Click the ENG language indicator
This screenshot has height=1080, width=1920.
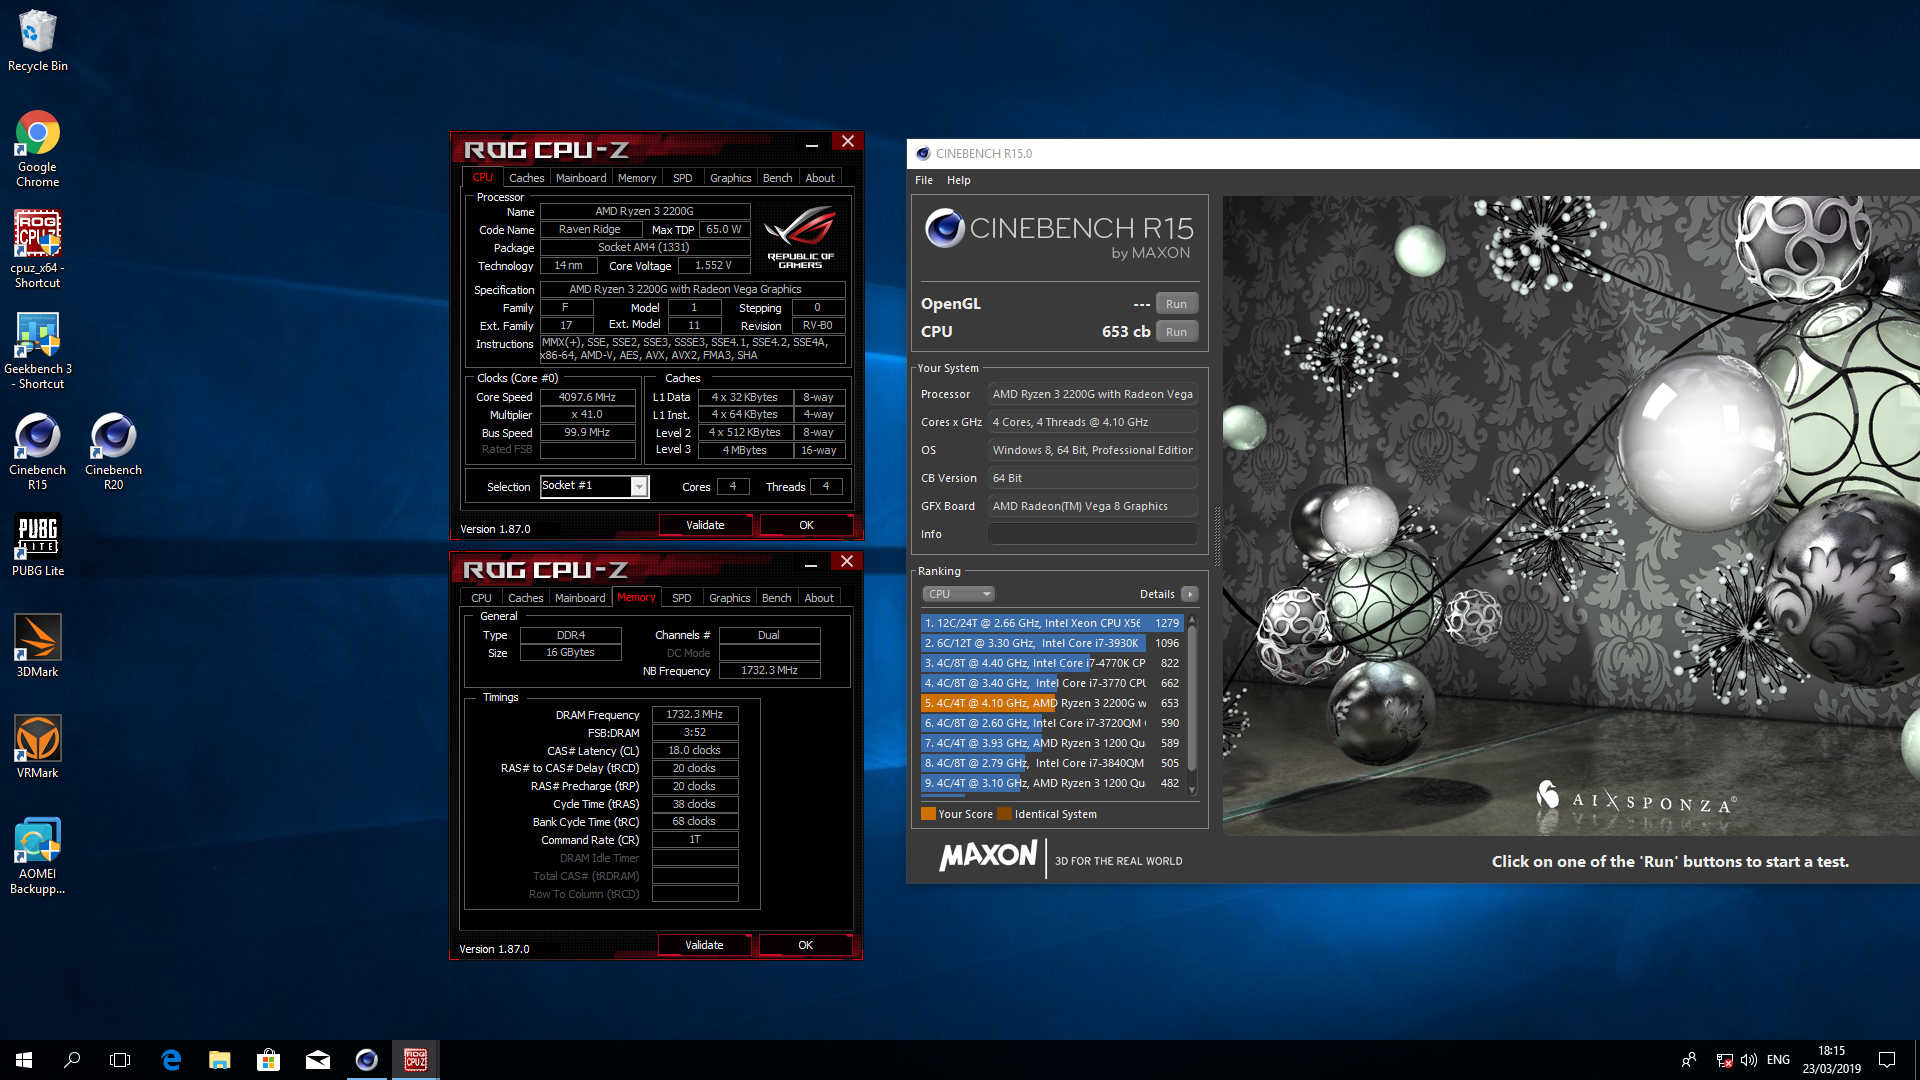pos(1778,1060)
